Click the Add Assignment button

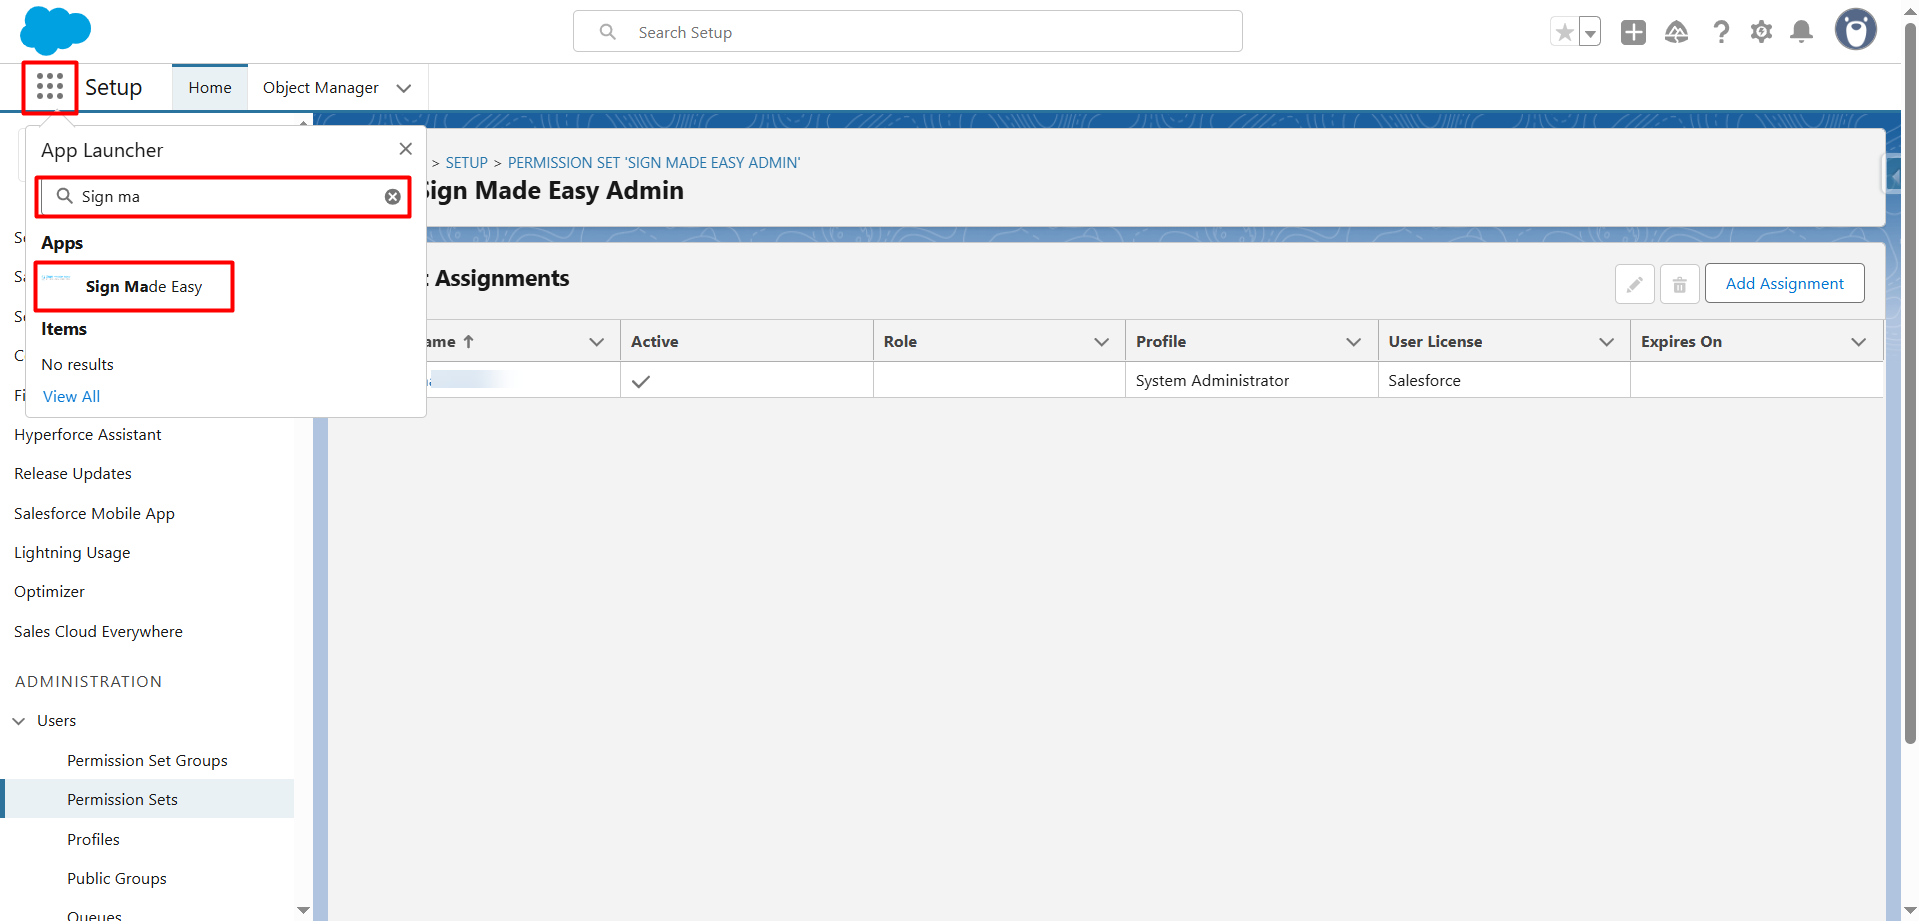(x=1784, y=284)
